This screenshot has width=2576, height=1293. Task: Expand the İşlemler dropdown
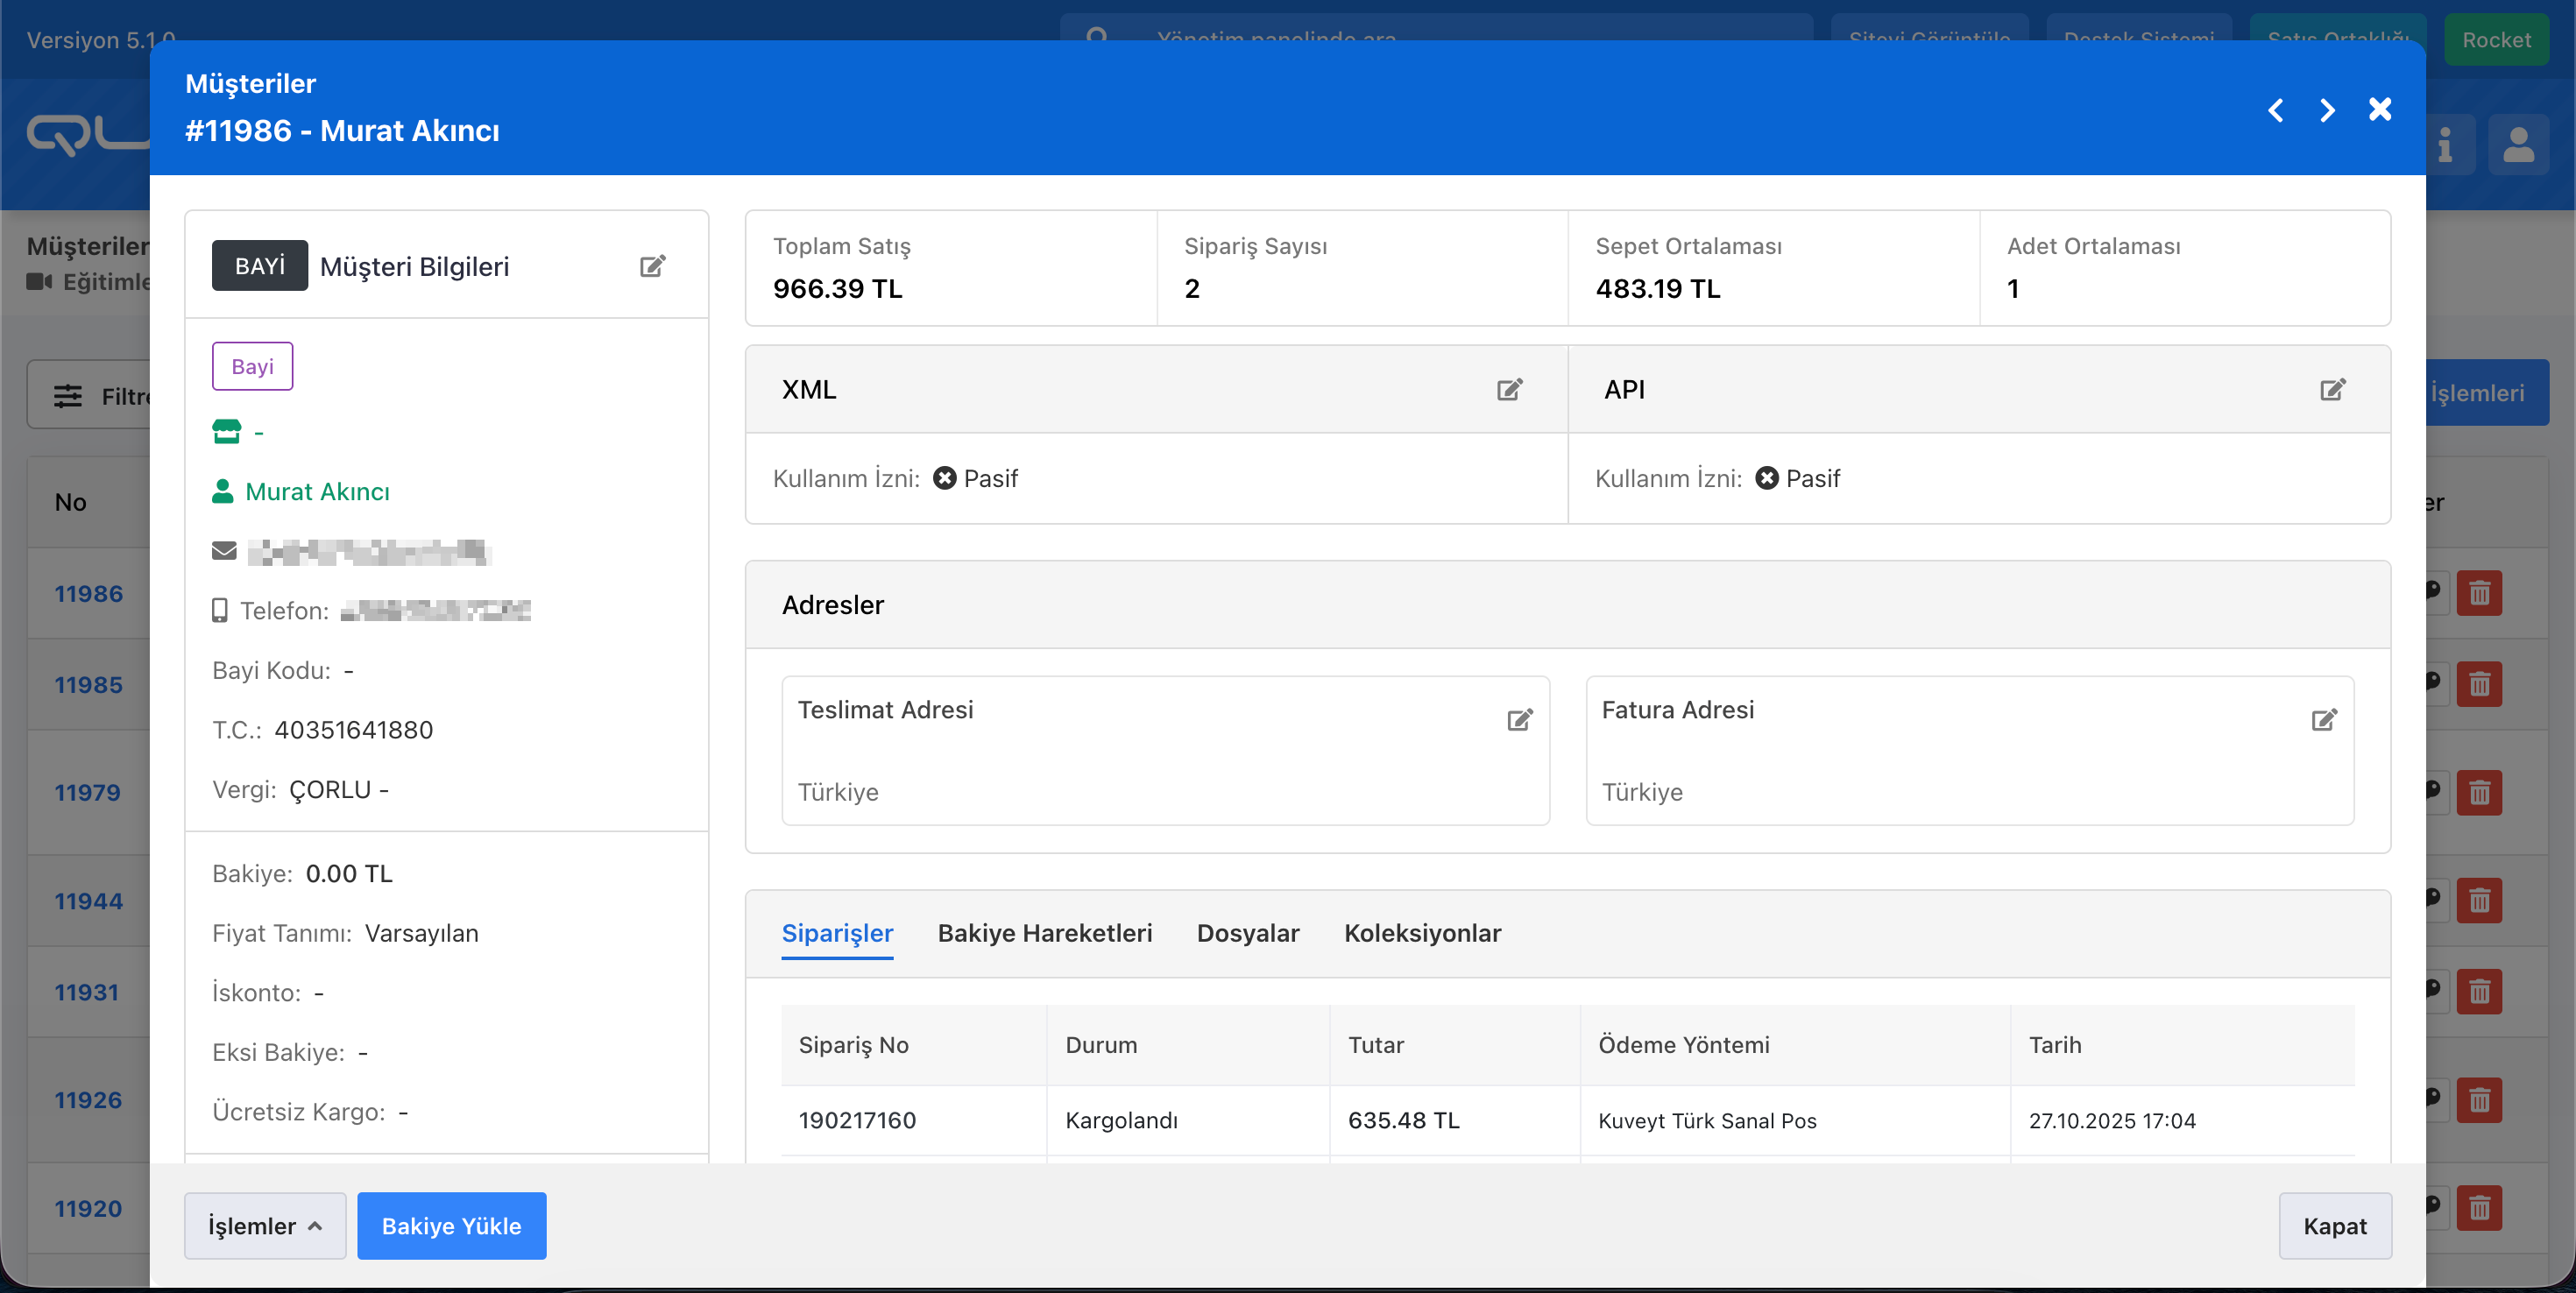pos(265,1225)
